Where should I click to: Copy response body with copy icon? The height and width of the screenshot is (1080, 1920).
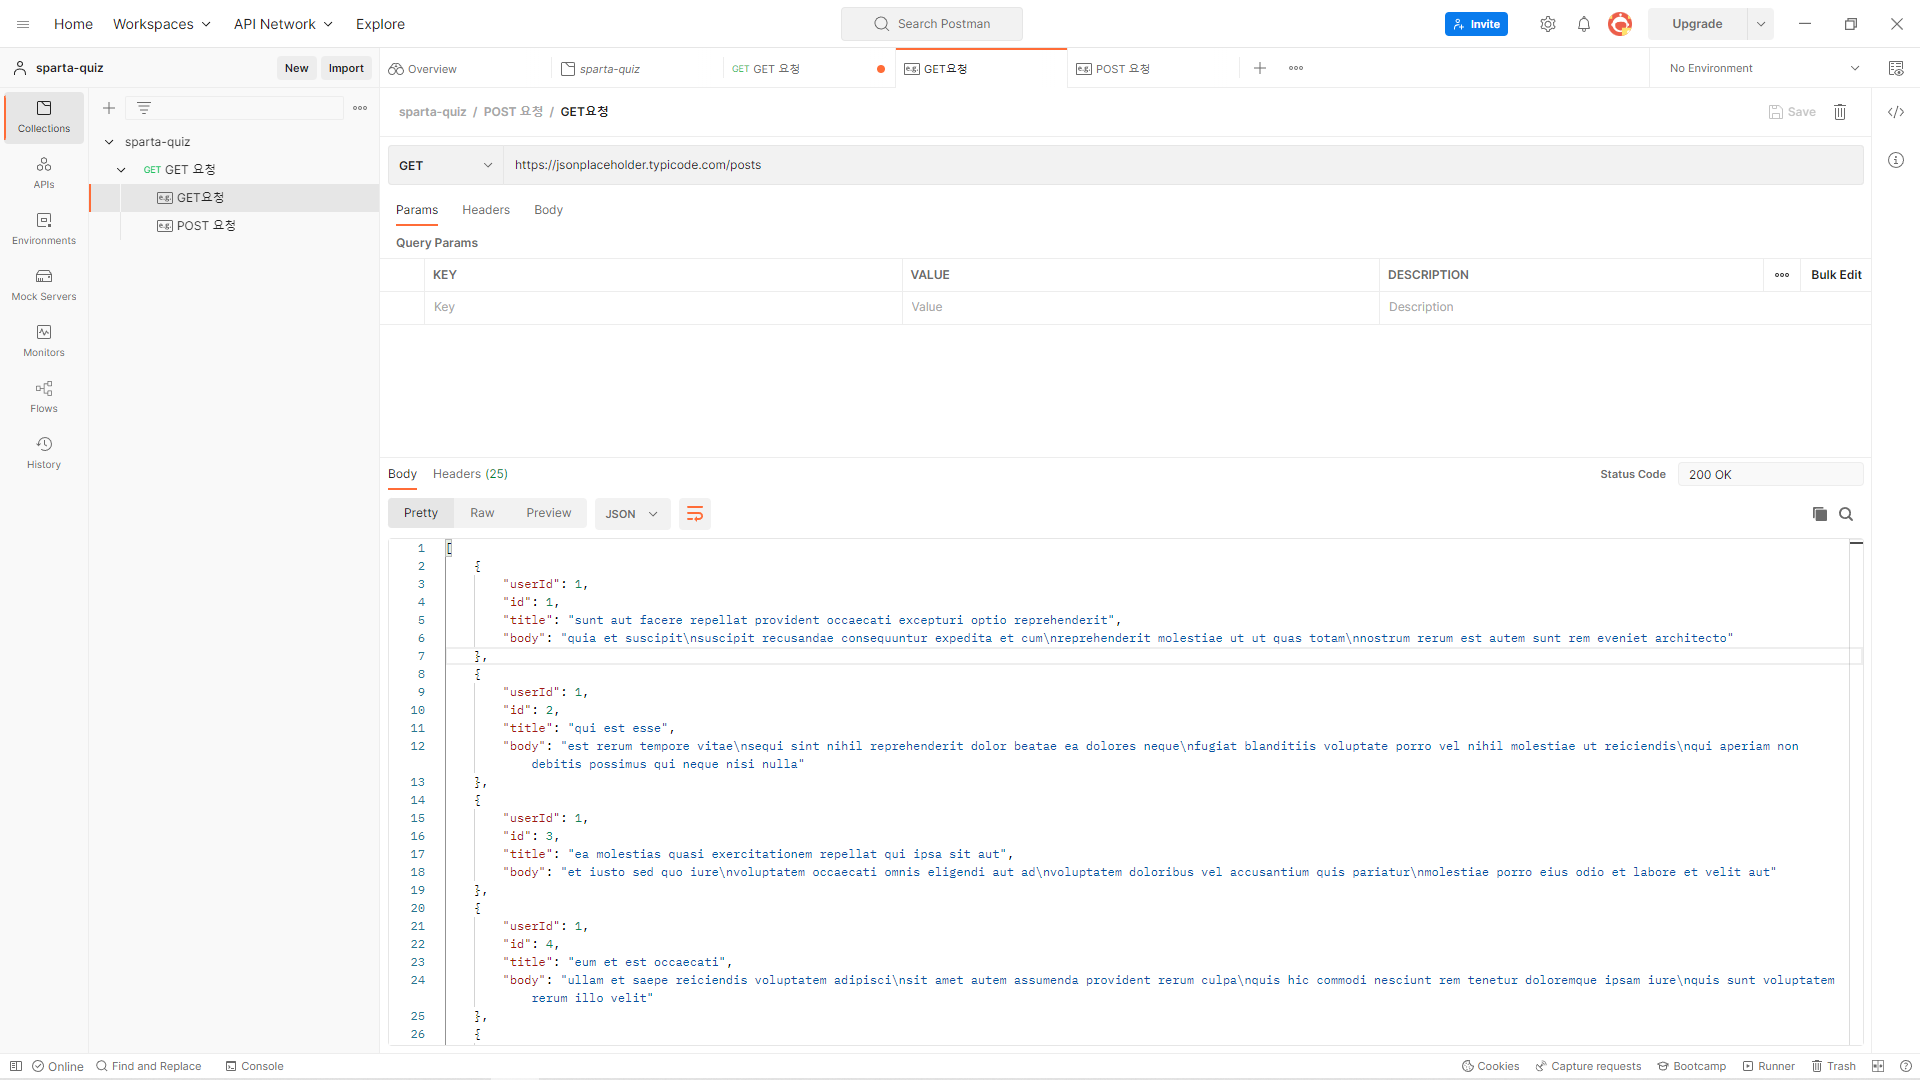[x=1819, y=514]
